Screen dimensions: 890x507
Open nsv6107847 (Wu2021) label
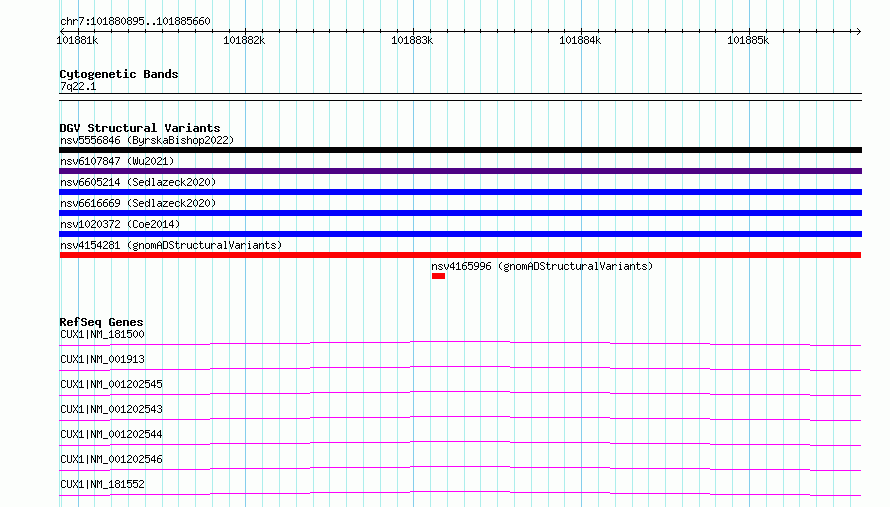coord(117,161)
